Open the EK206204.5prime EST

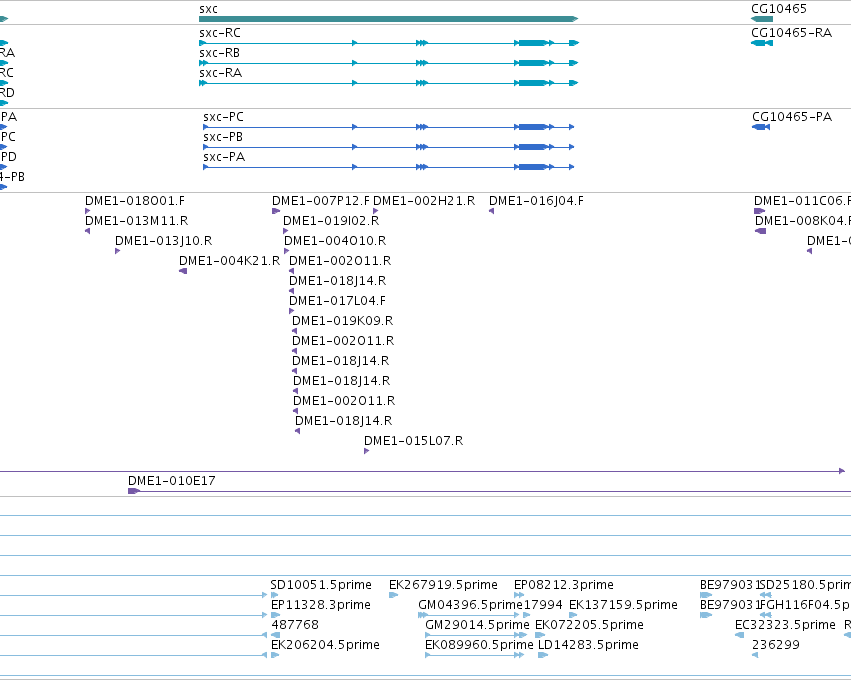coord(275,656)
